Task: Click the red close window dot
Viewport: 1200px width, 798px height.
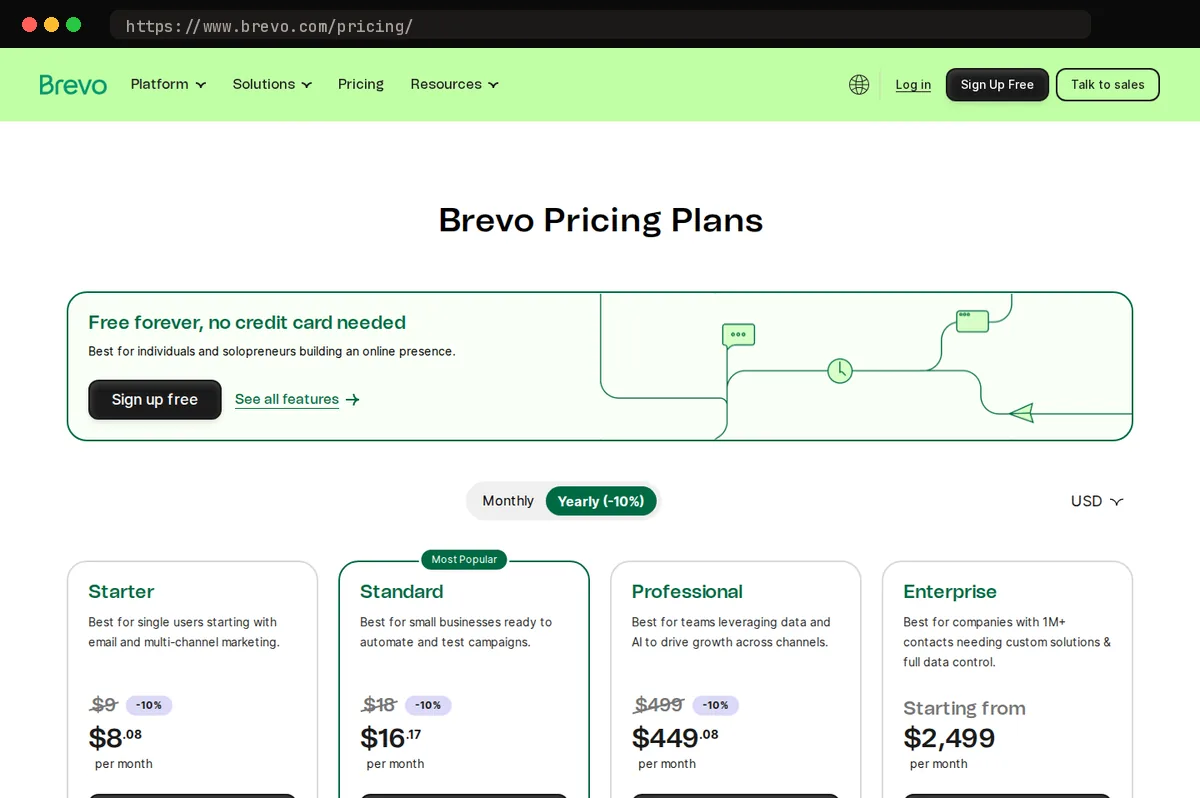Action: tap(29, 24)
